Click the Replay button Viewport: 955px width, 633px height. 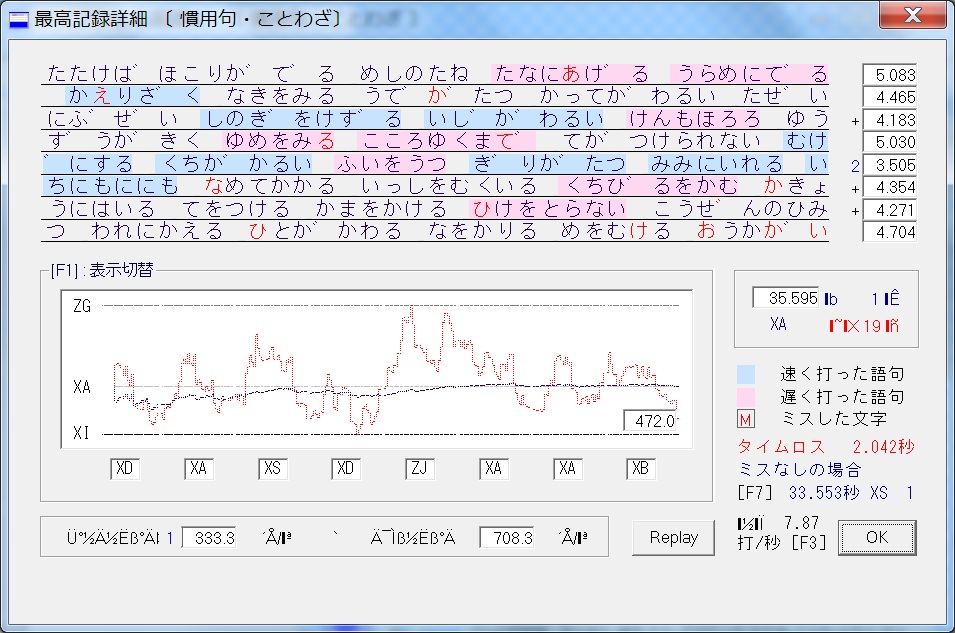[x=673, y=538]
